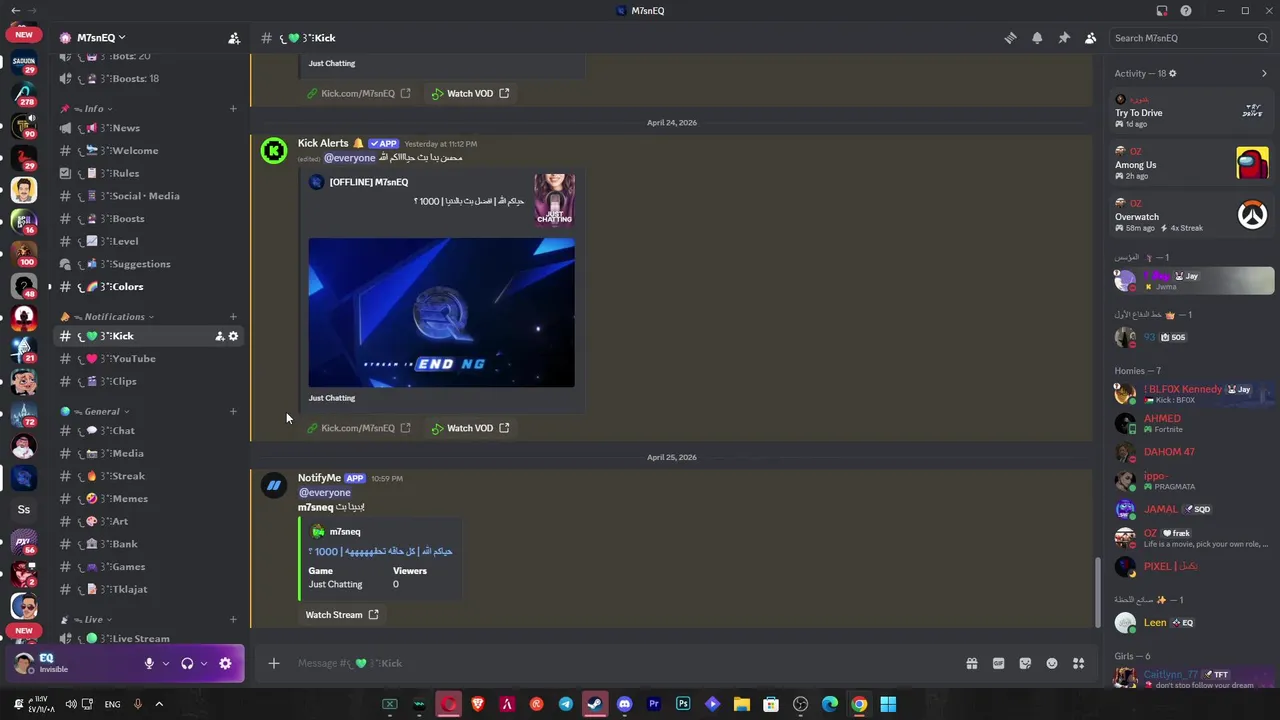
Task: Open the Chat channel
Action: pyautogui.click(x=150, y=431)
